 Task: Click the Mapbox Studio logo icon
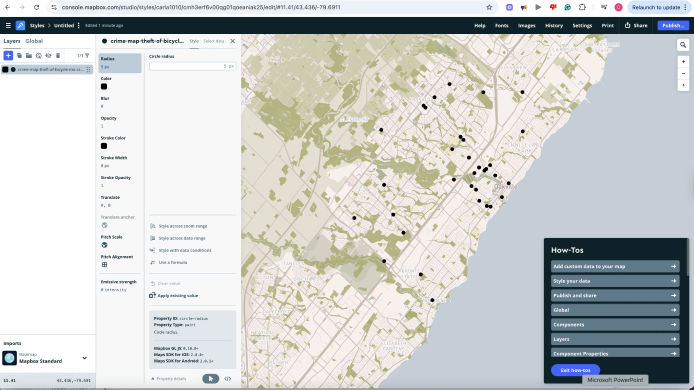tap(20, 25)
